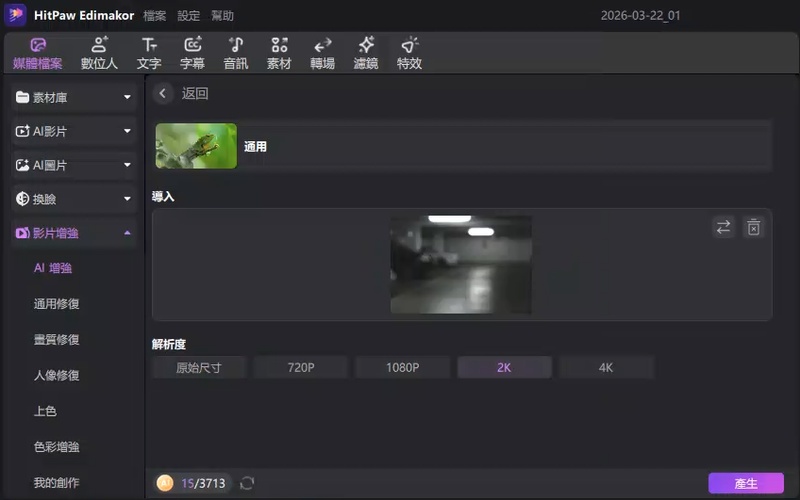Open the 轉場 transitions panel
The height and width of the screenshot is (500, 800).
tap(322, 54)
